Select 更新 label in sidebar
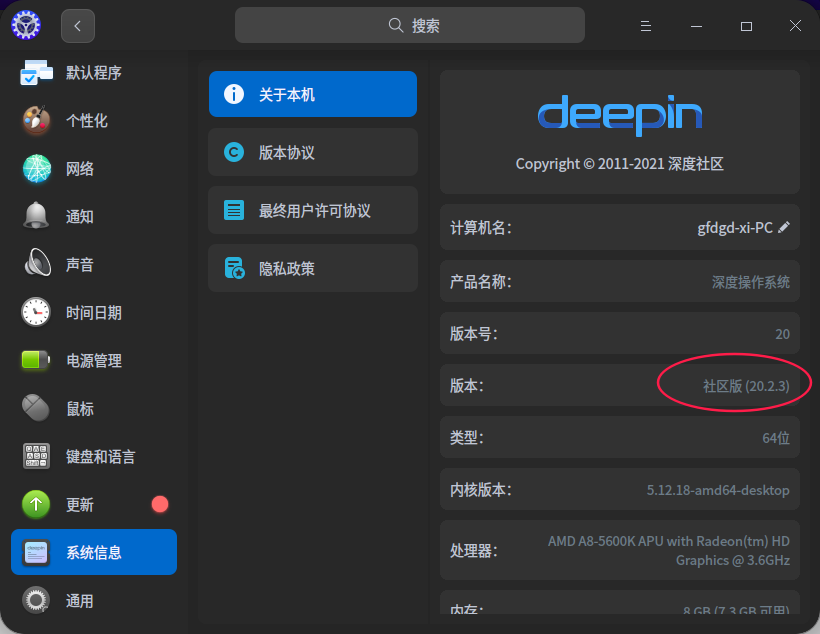 (x=79, y=505)
